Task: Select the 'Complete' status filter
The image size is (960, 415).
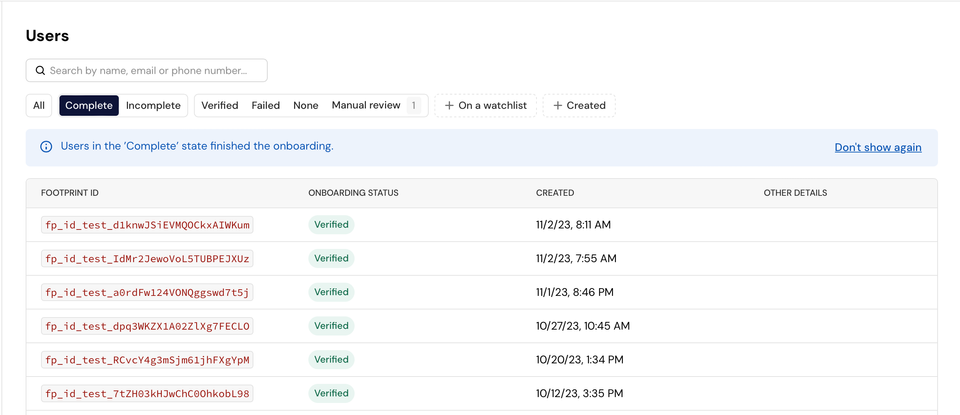Action: click(x=89, y=106)
